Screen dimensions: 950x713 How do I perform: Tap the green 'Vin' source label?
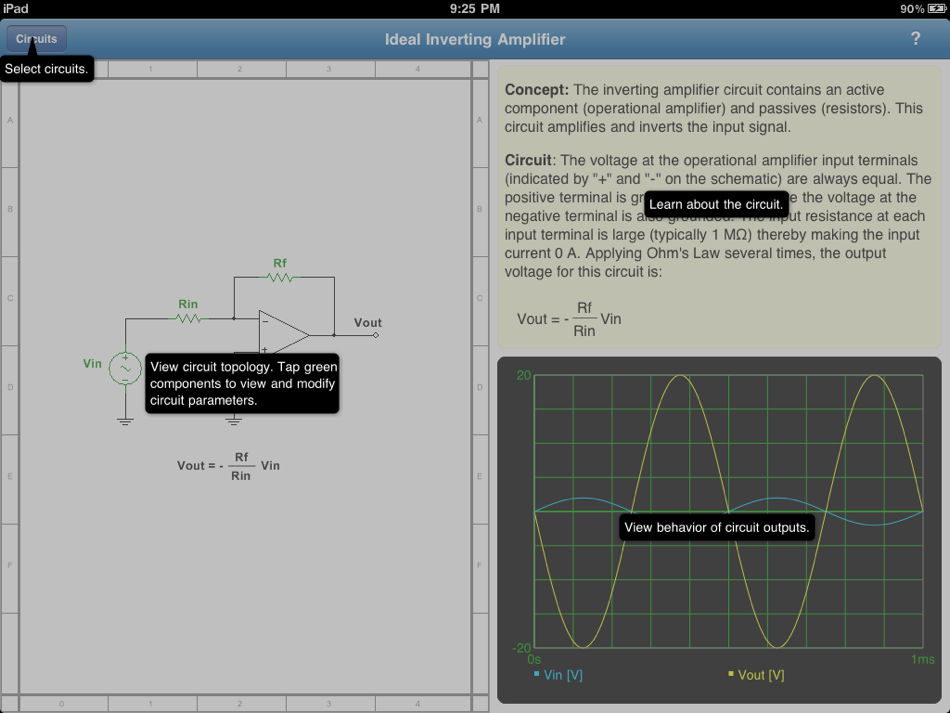click(92, 363)
